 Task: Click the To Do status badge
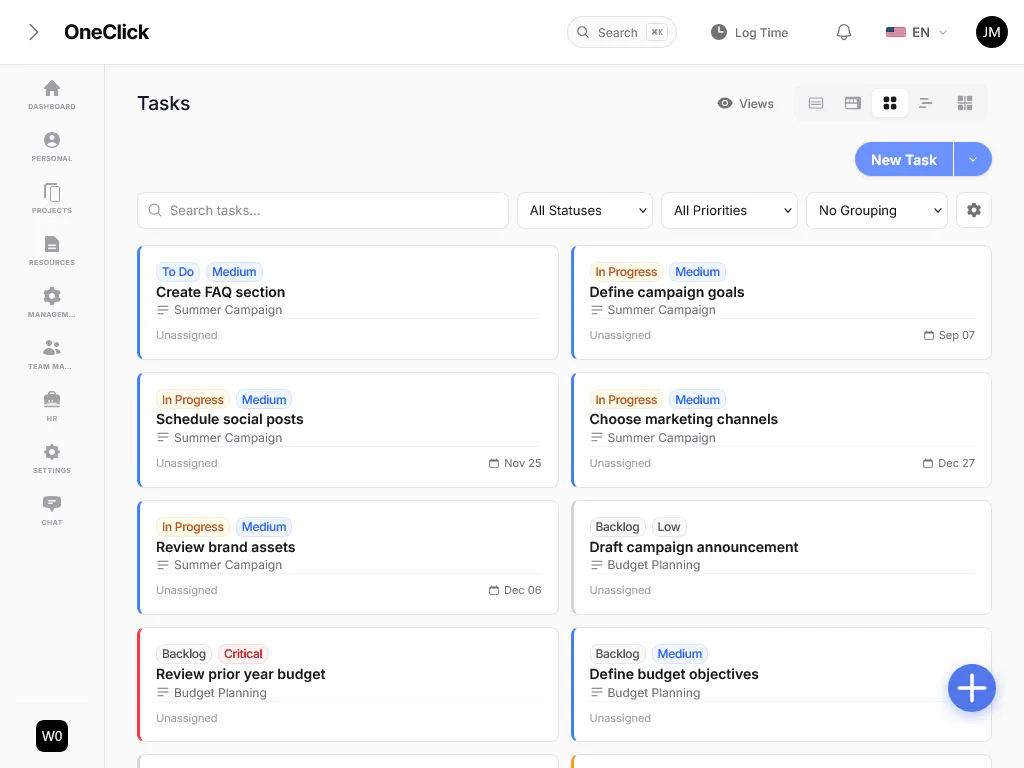click(x=178, y=272)
